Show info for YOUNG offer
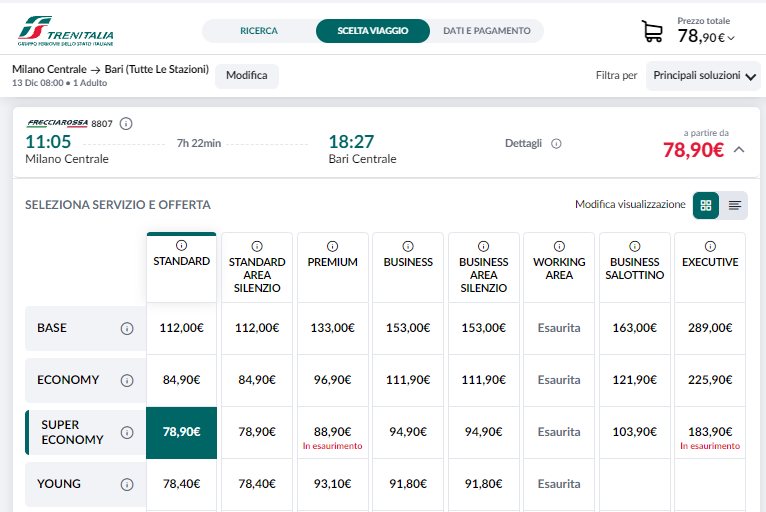The image size is (766, 512). pos(127,484)
